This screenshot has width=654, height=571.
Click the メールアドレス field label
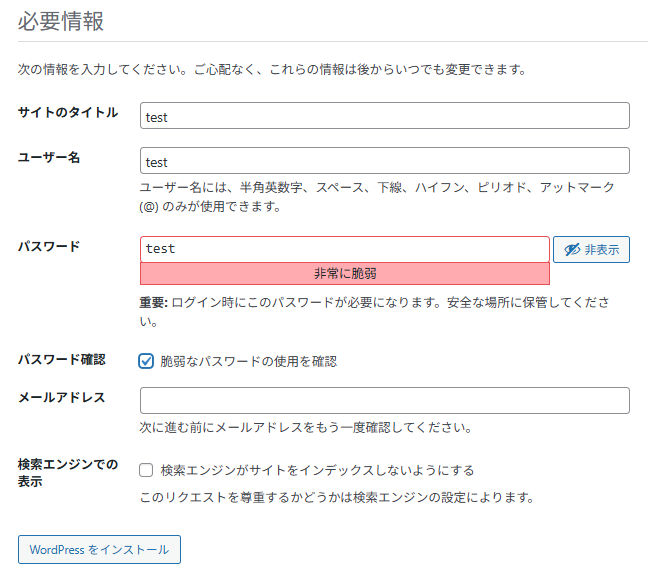(61, 397)
